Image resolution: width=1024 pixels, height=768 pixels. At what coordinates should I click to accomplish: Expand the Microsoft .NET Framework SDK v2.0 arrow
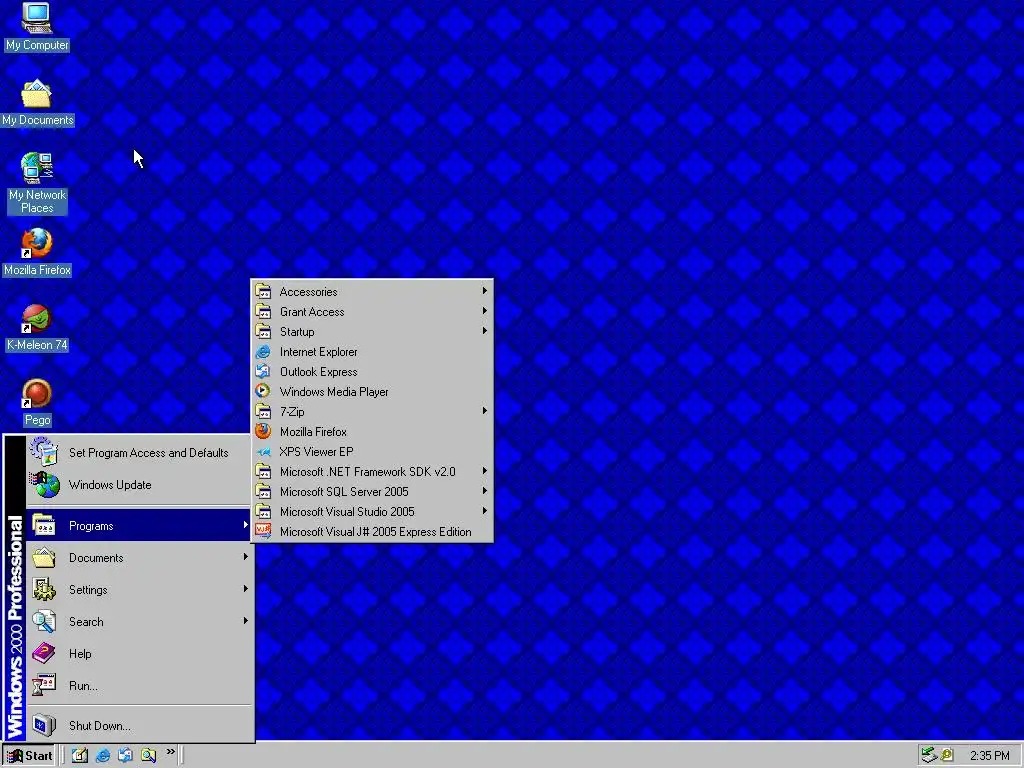pyautogui.click(x=485, y=471)
